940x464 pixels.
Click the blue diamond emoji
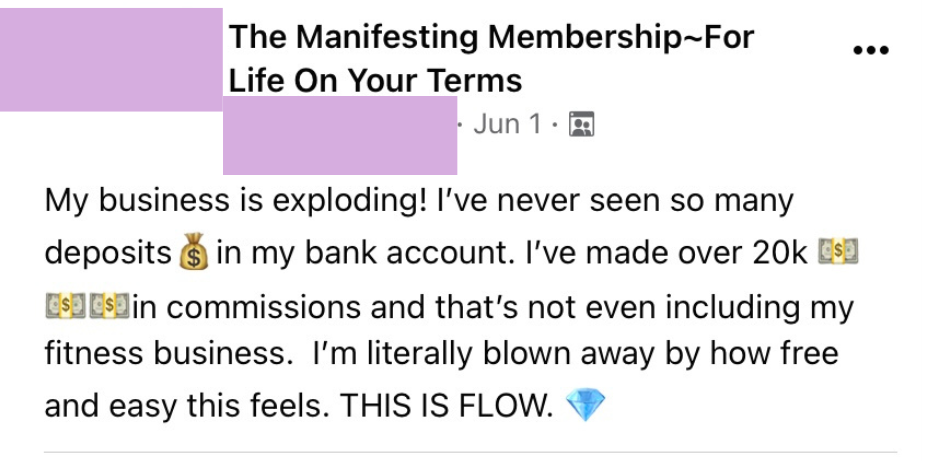point(585,406)
